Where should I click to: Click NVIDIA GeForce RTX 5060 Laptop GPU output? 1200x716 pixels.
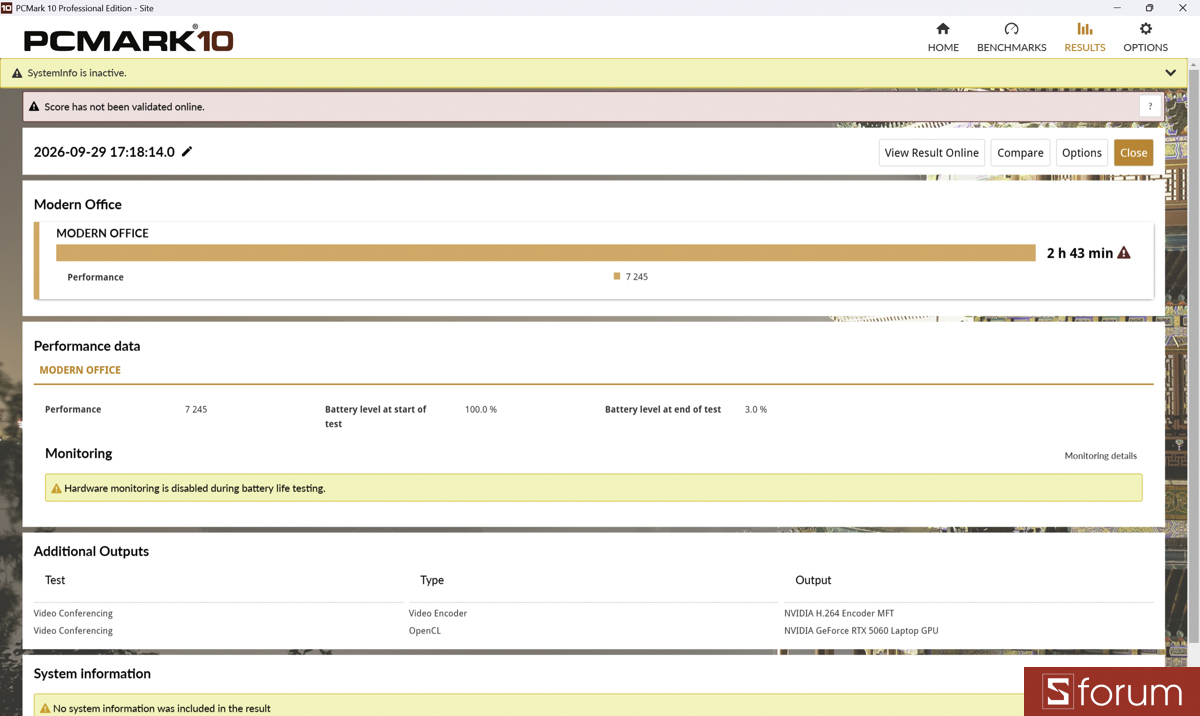[x=861, y=631]
